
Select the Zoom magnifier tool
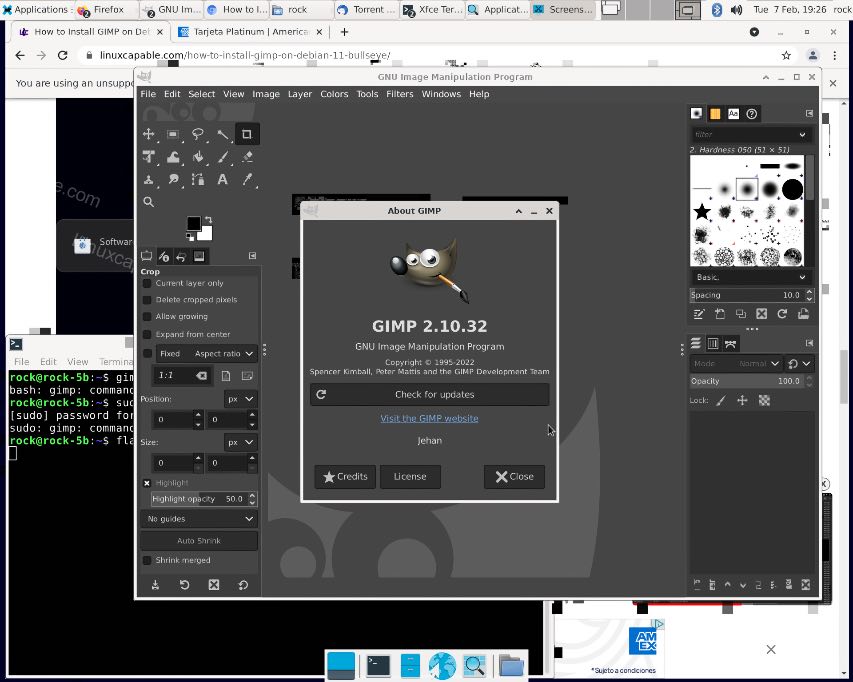point(149,202)
